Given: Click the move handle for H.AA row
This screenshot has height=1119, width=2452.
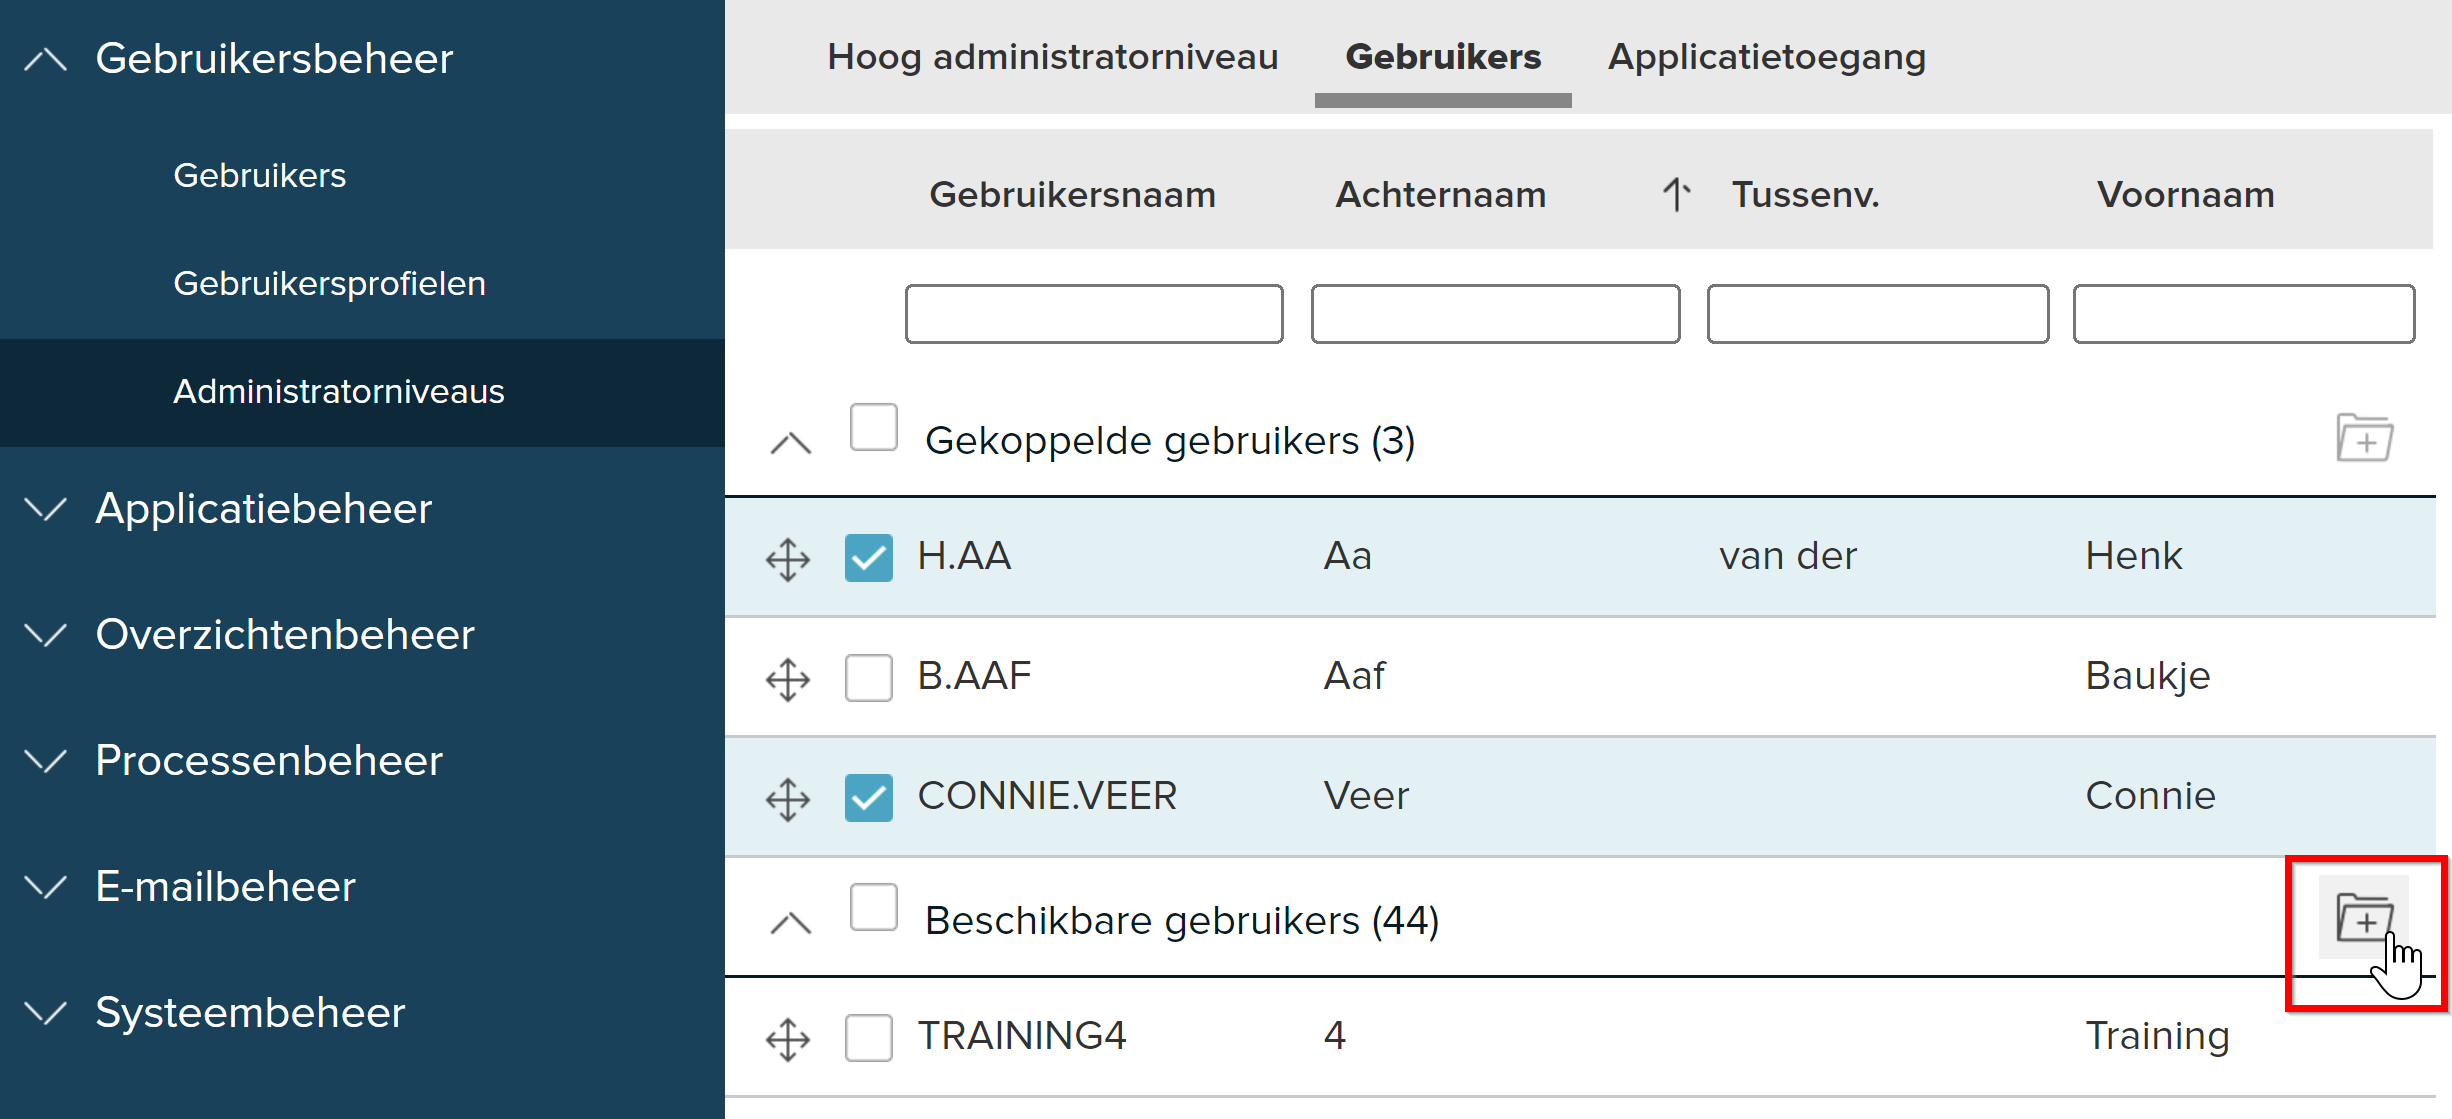Looking at the screenshot, I should (788, 559).
